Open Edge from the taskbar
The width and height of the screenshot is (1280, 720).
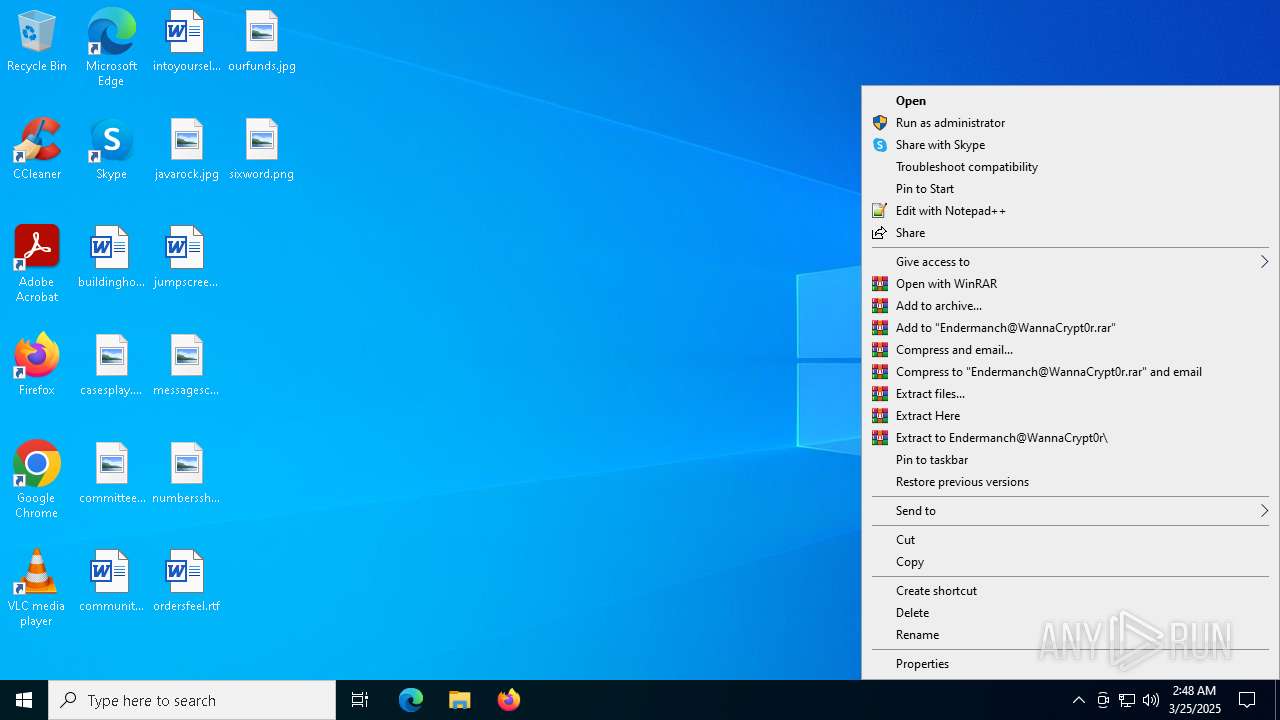click(411, 700)
